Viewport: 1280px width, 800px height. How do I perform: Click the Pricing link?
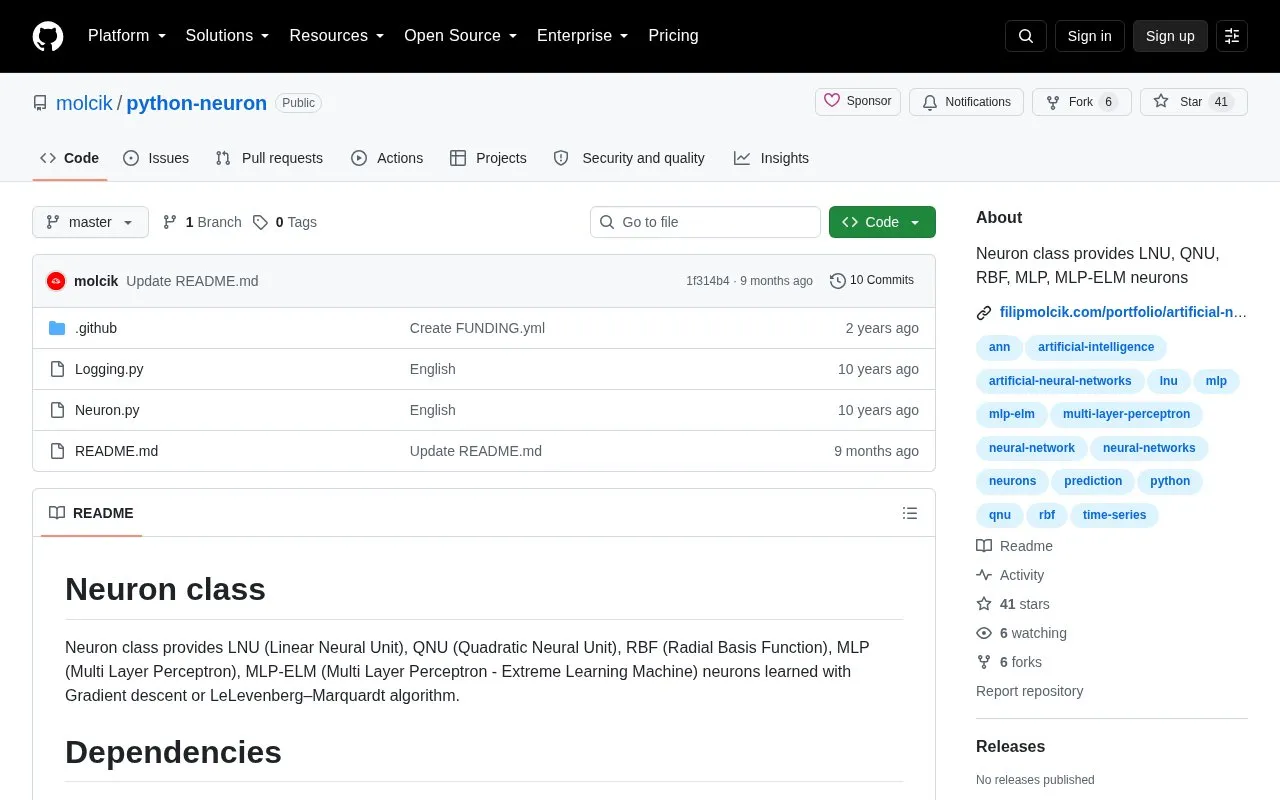click(x=673, y=36)
